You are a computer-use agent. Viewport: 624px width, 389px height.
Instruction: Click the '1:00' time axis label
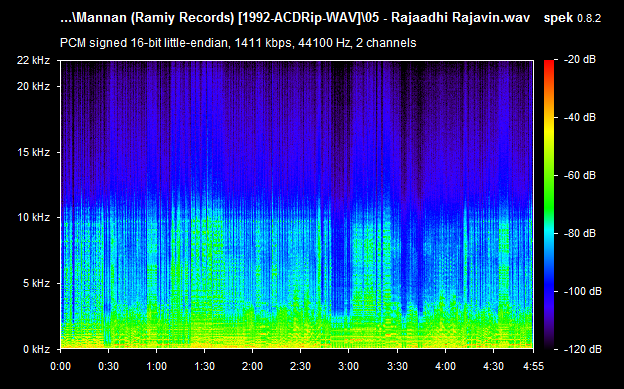pos(156,366)
